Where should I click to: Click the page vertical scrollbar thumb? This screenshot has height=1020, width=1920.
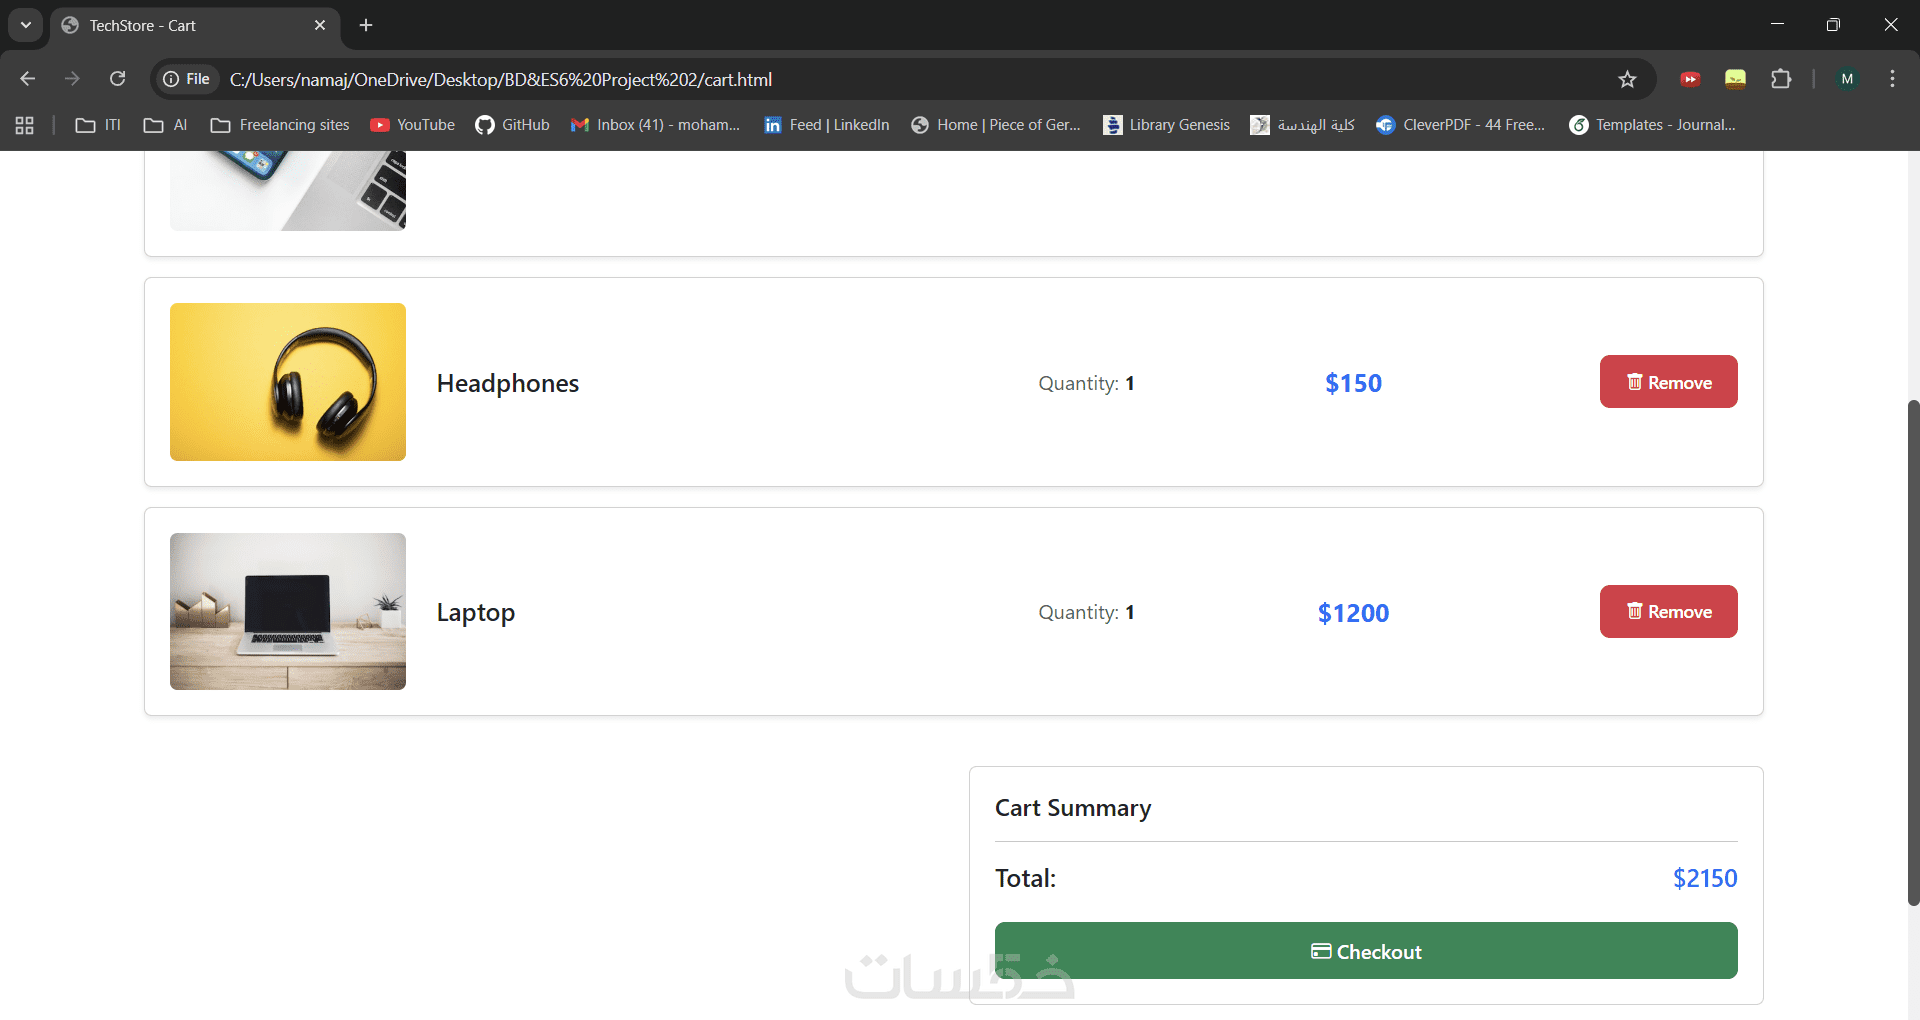click(1913, 650)
